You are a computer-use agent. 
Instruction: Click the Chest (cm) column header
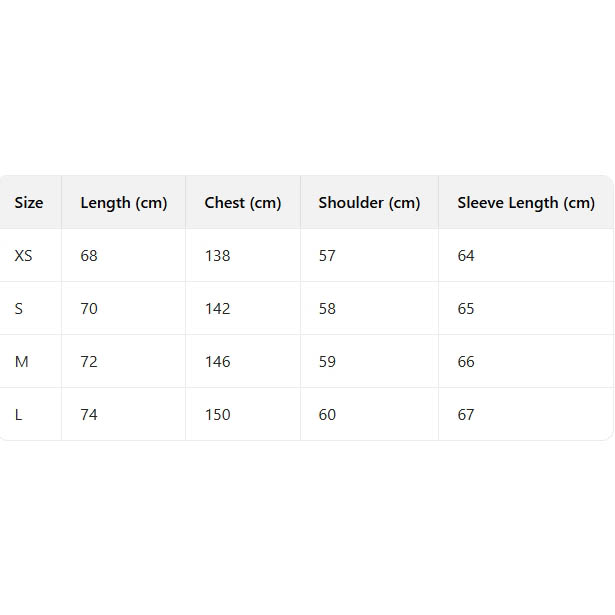pos(243,203)
